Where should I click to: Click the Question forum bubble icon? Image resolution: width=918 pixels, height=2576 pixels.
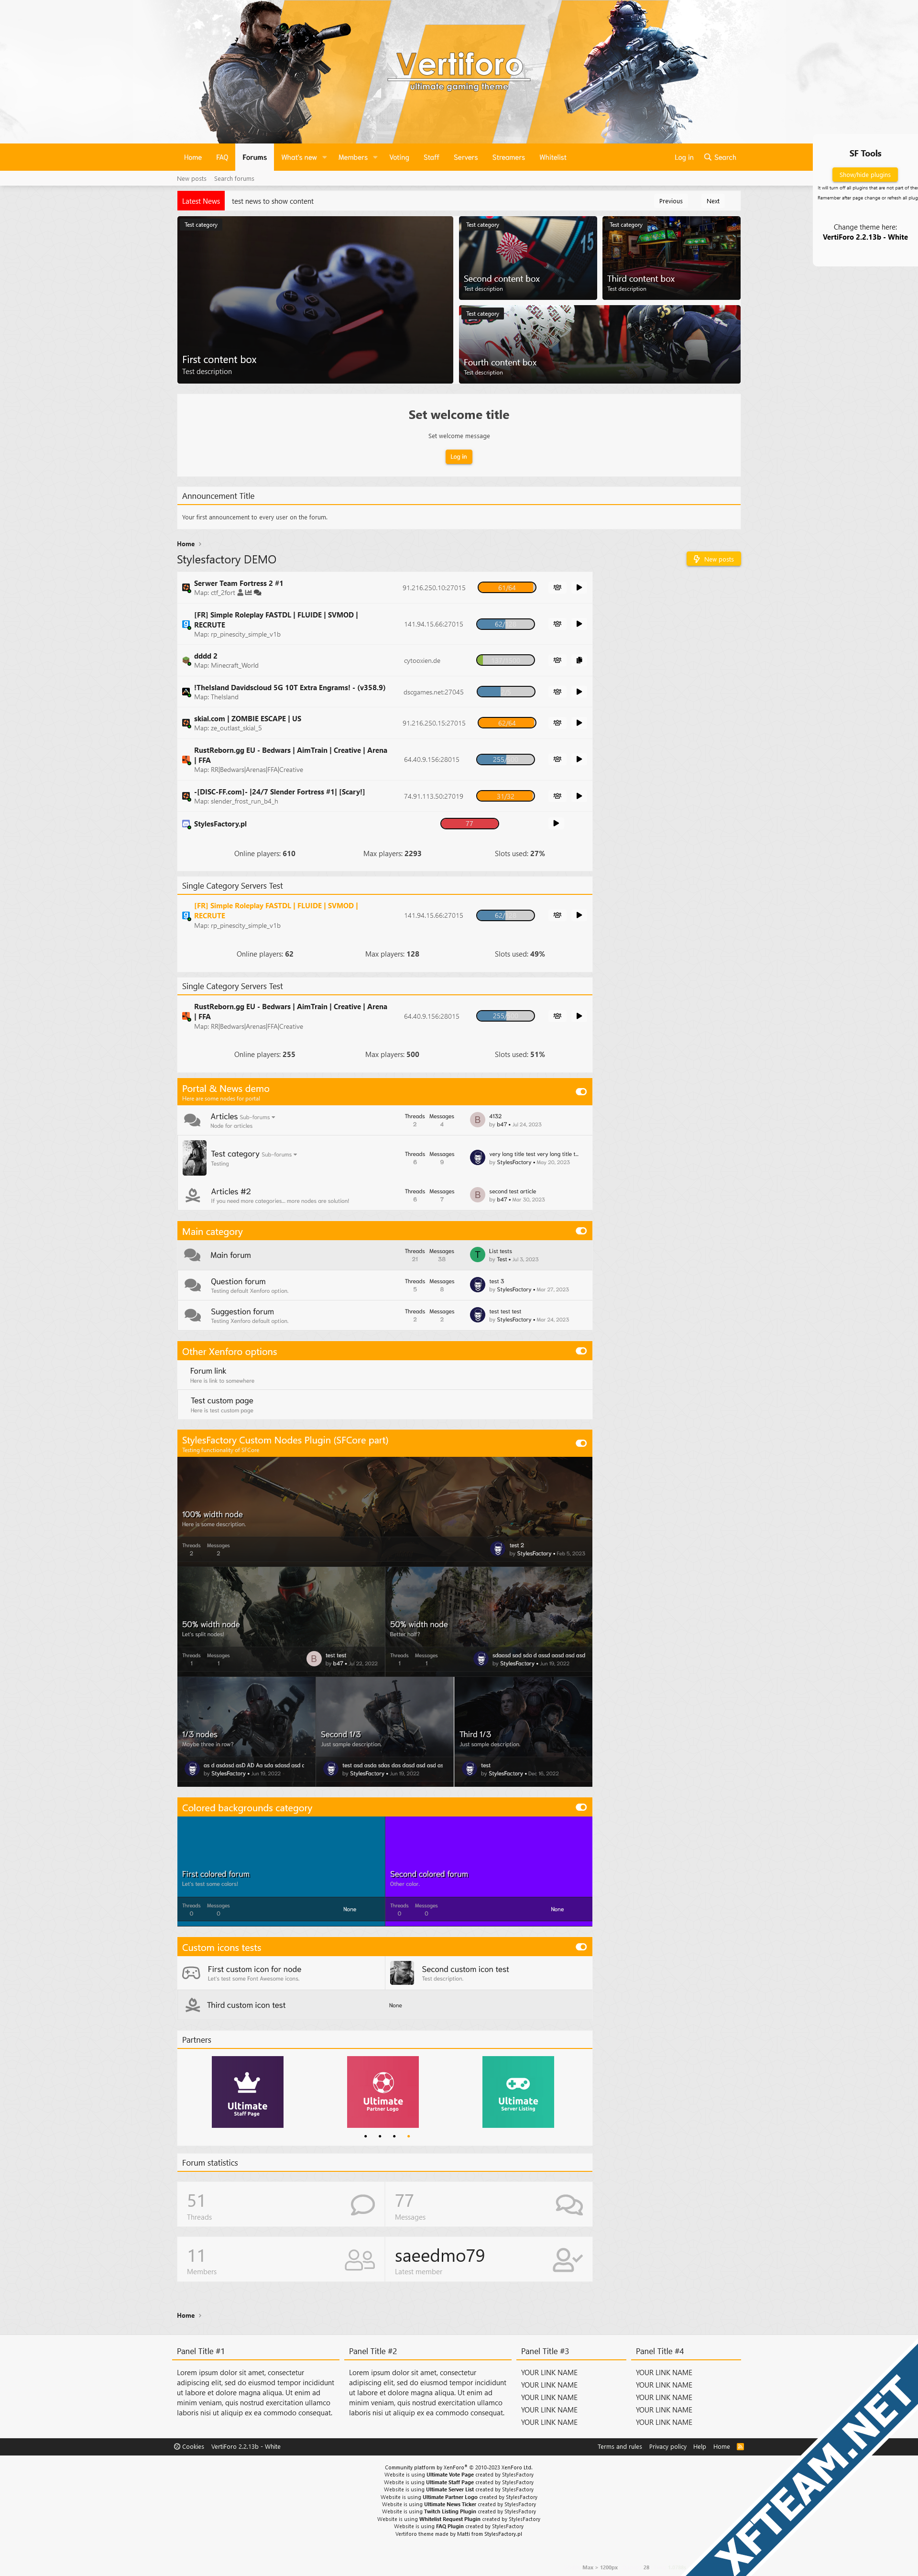pos(192,1285)
